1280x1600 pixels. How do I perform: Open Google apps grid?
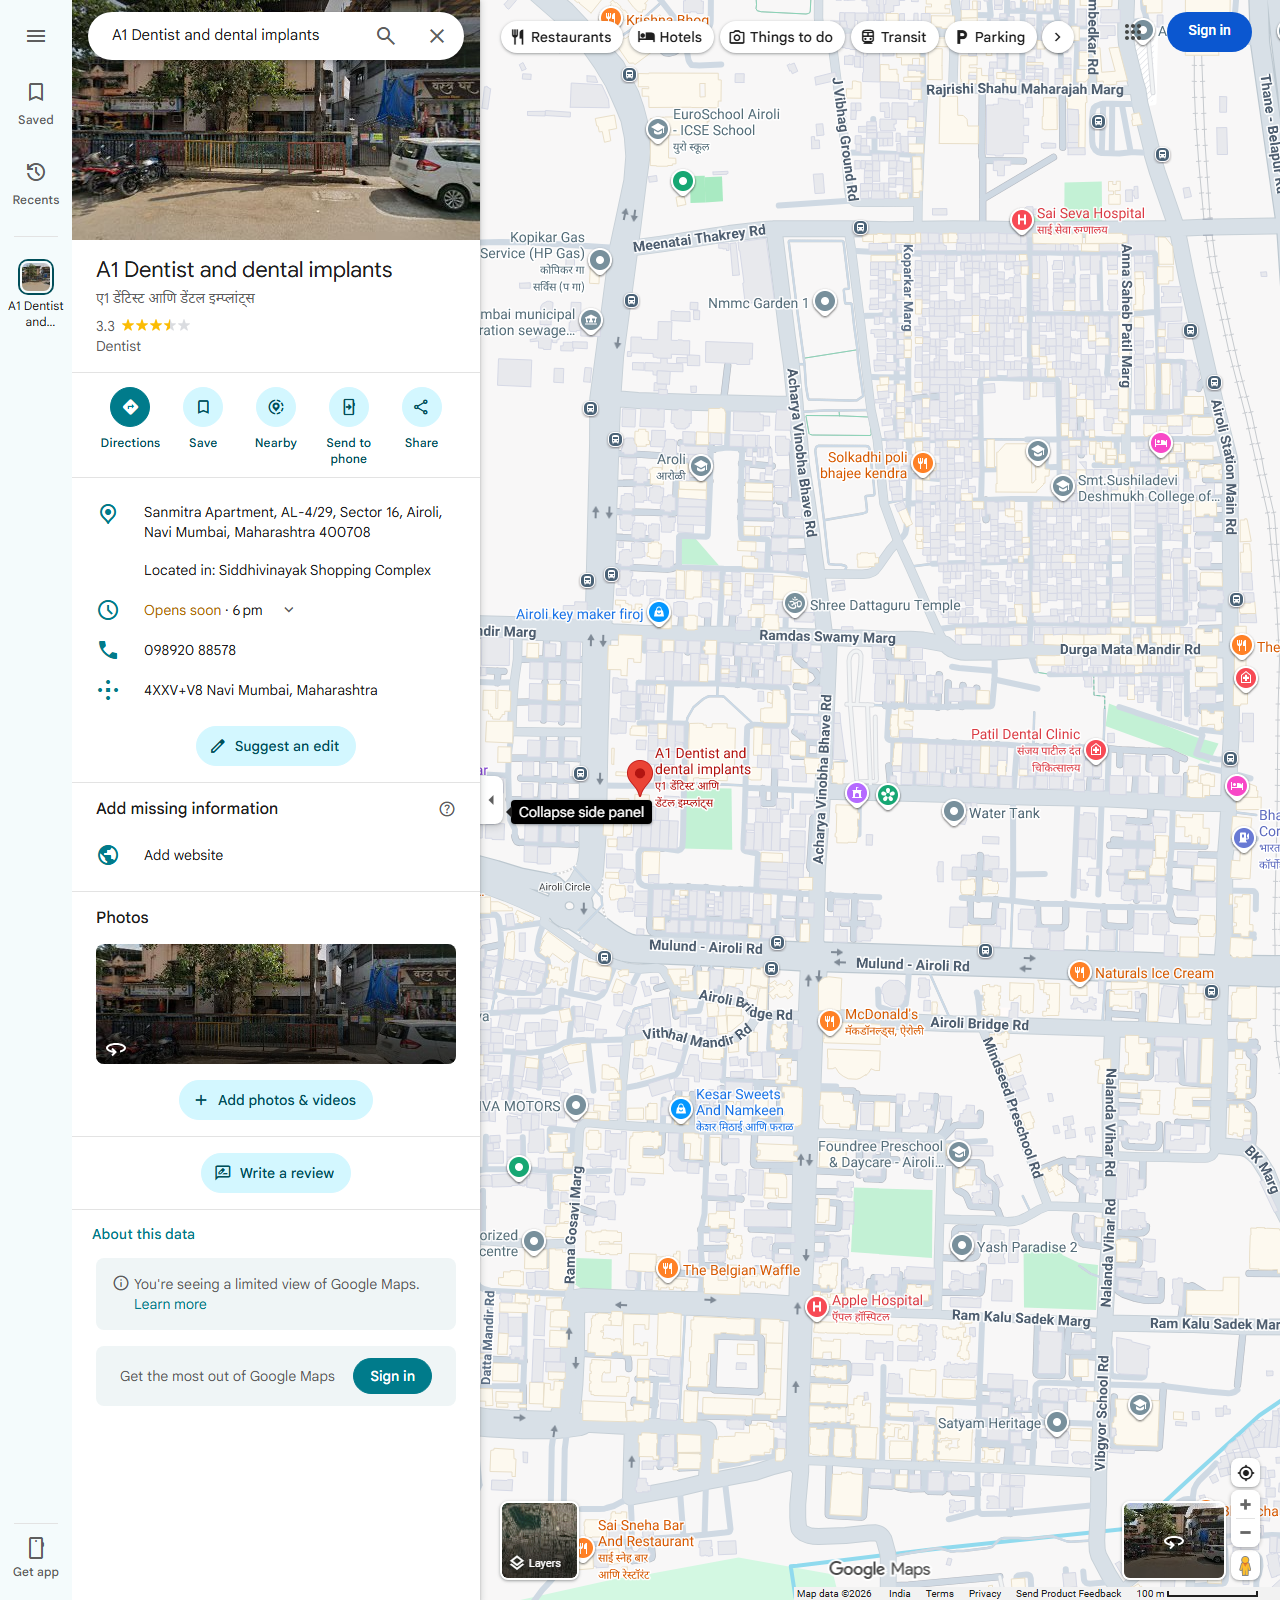click(1132, 32)
